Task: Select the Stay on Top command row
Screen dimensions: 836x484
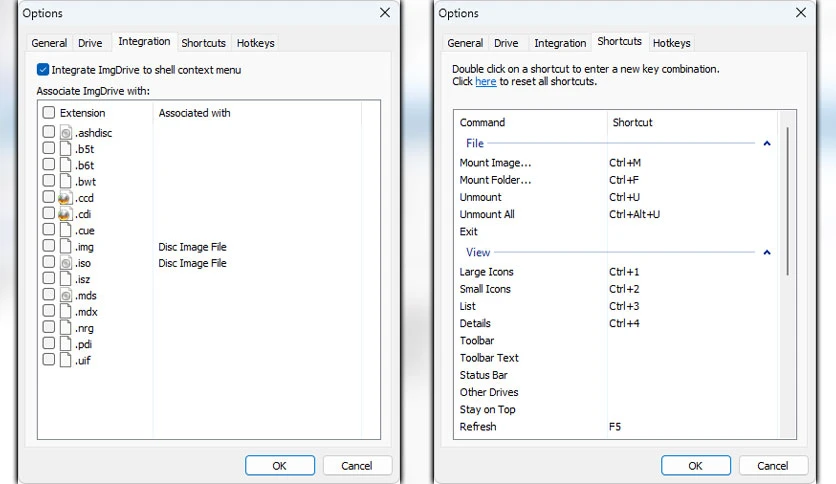Action: (616, 409)
